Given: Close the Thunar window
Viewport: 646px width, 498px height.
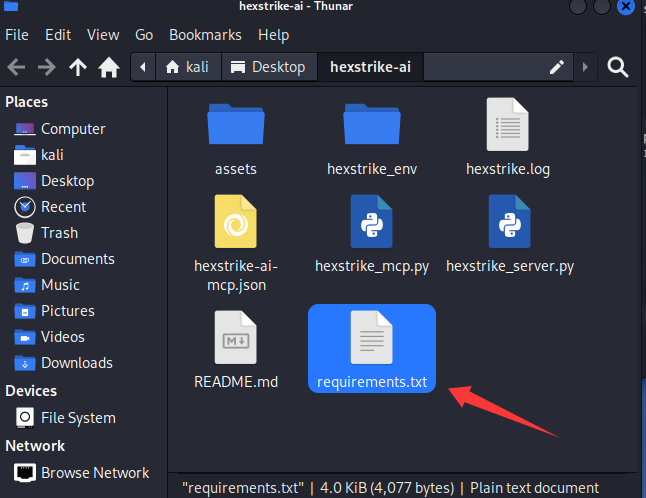Looking at the screenshot, I should pyautogui.click(x=625, y=7).
